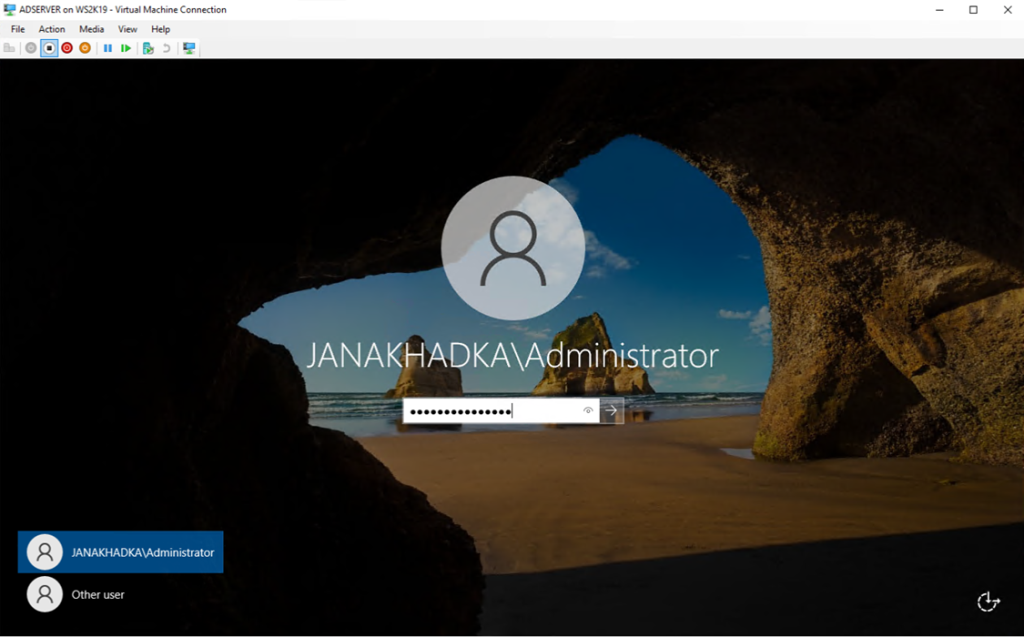1024x637 pixels.
Task: Pause the virtual machine from the toolbar
Action: click(108, 48)
